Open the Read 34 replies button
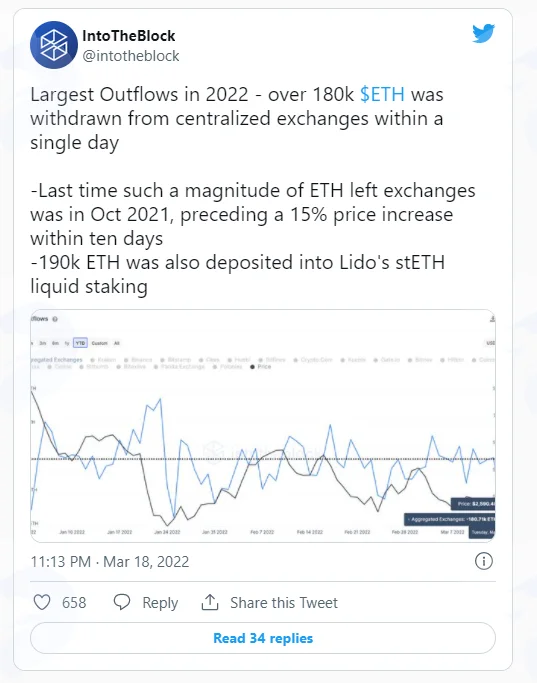The height and width of the screenshot is (683, 537). click(263, 638)
